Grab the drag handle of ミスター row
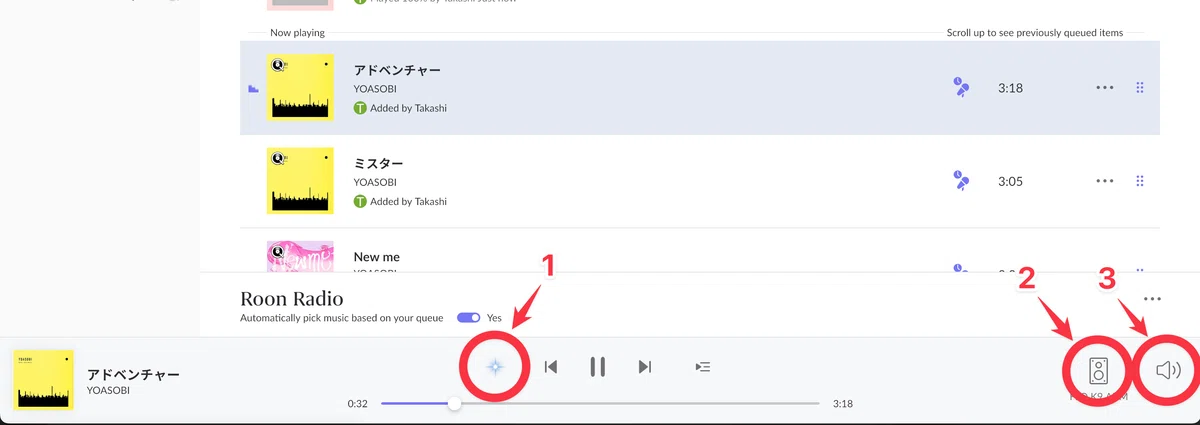Image resolution: width=1200 pixels, height=425 pixels. [x=1140, y=181]
